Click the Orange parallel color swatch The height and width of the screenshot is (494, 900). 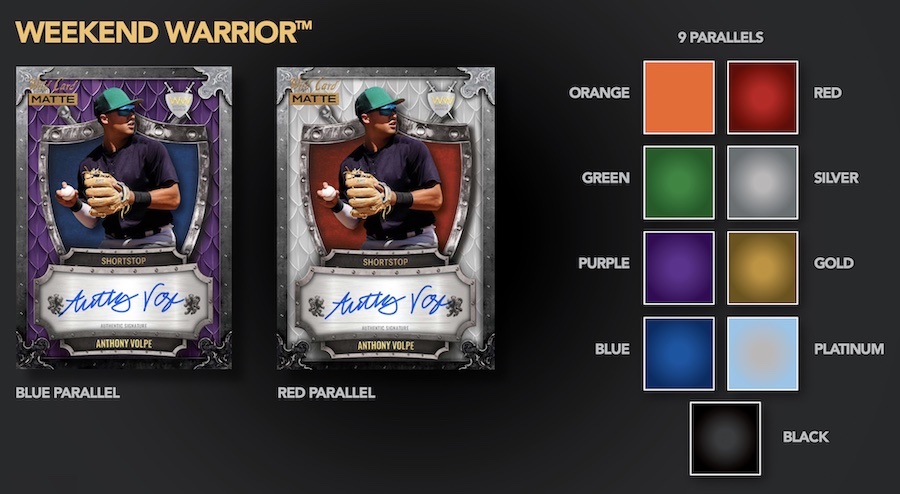click(679, 98)
